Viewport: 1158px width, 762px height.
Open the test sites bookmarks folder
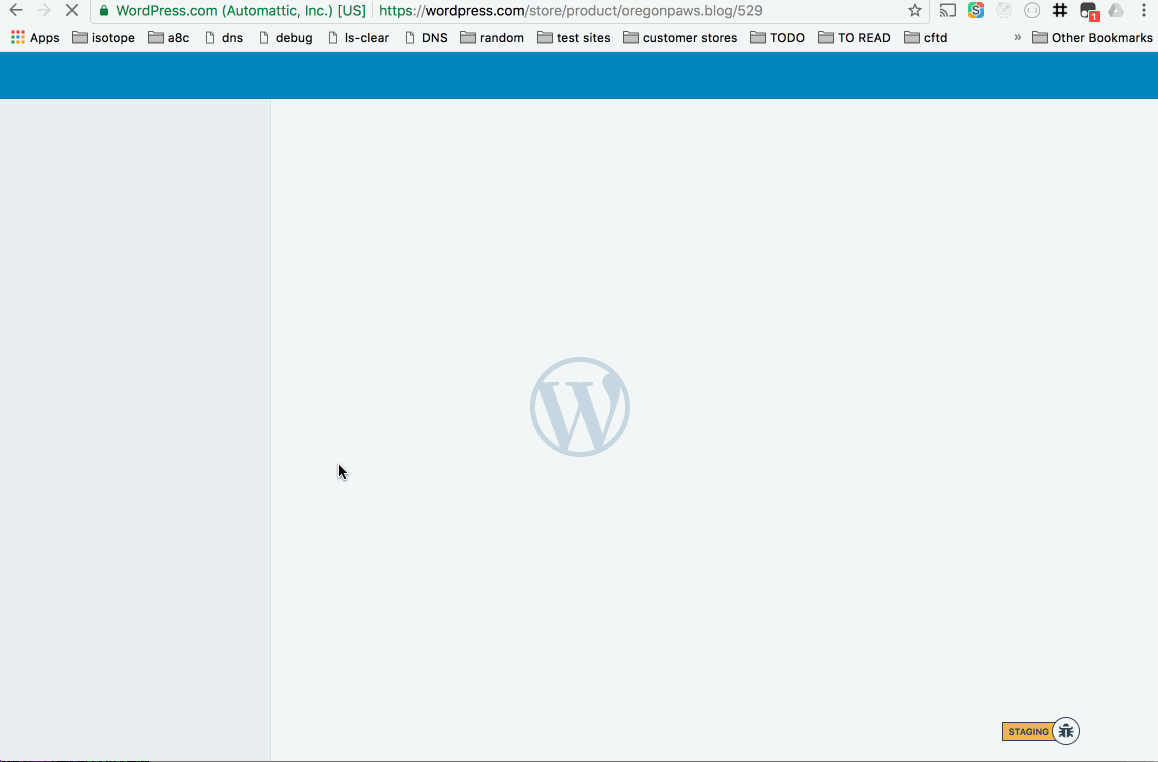[574, 38]
